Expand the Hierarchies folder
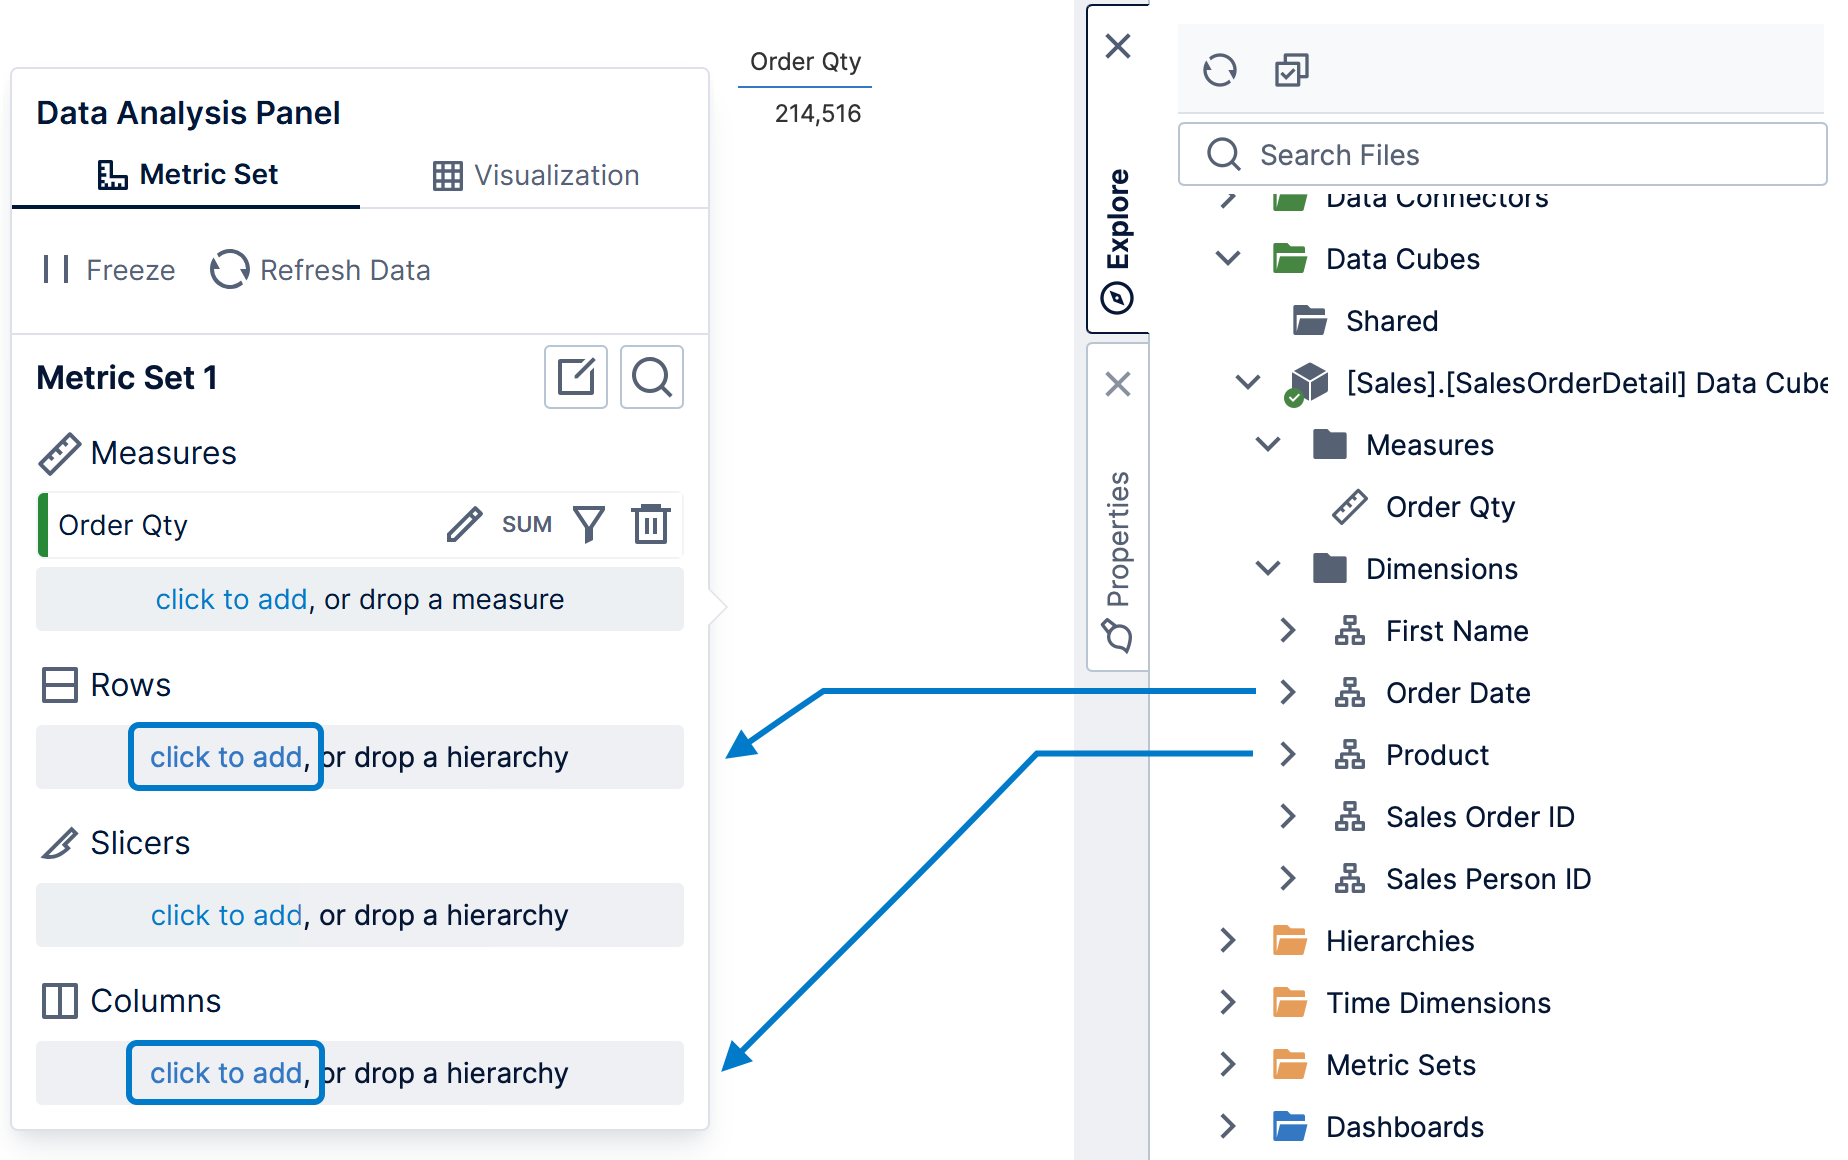Screen dimensions: 1848x1160 point(1228,941)
